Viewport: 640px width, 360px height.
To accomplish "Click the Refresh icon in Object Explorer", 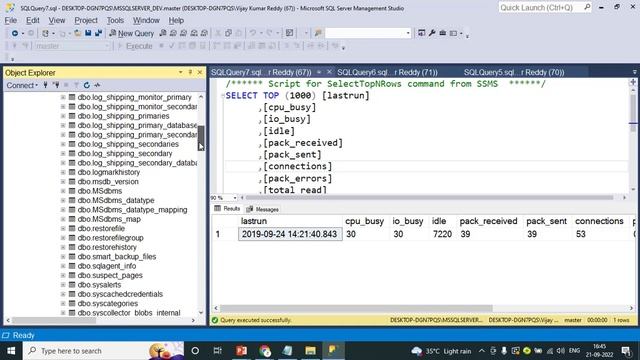I will click(87, 85).
